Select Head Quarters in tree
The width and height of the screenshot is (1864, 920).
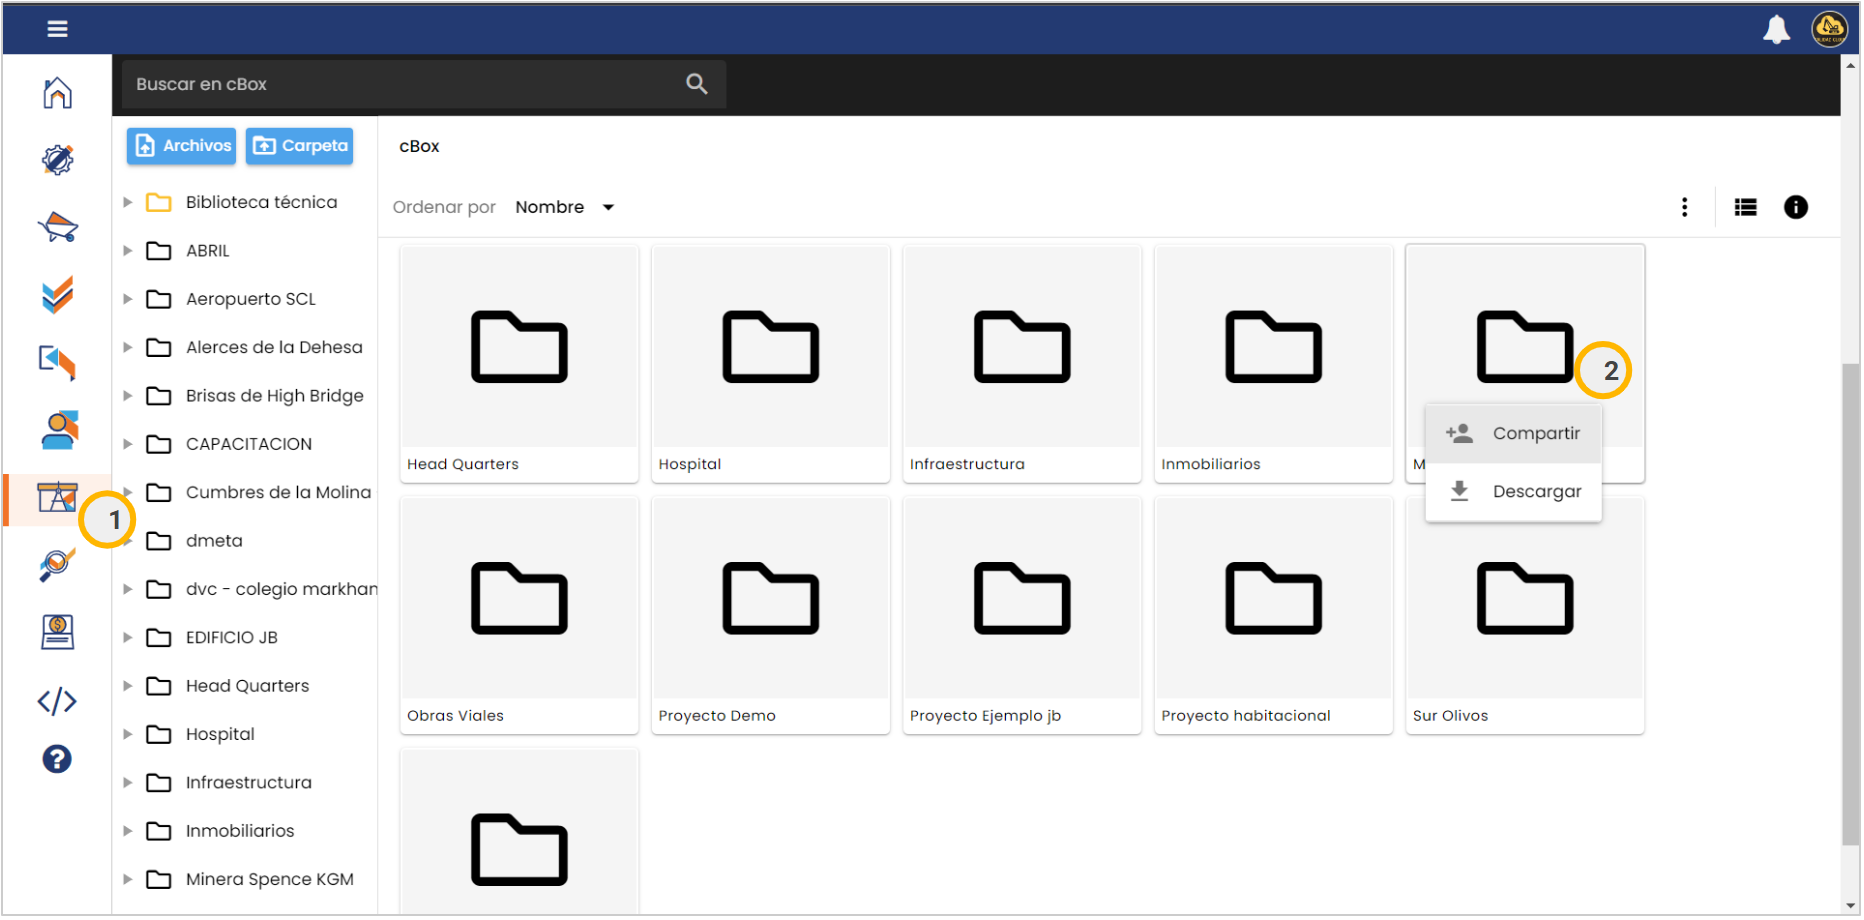pos(228,686)
